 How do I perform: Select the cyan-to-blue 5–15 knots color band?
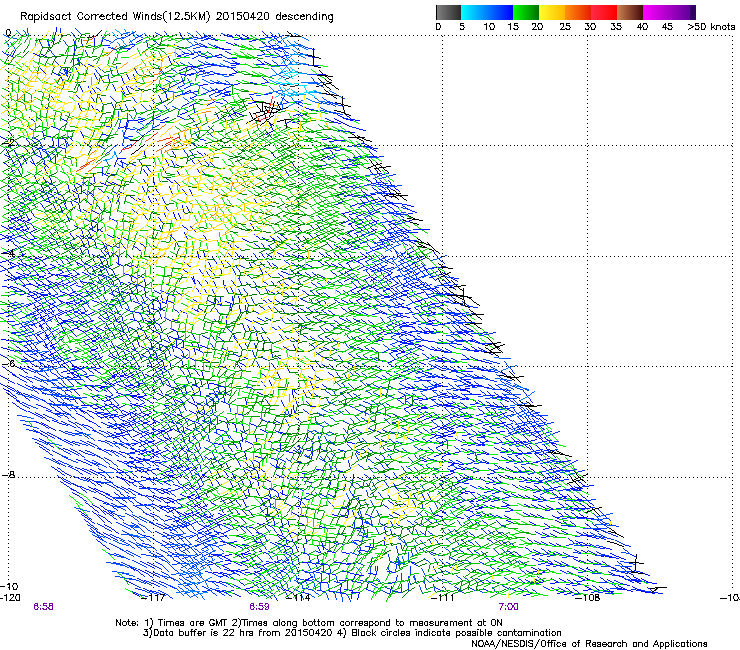pos(487,12)
